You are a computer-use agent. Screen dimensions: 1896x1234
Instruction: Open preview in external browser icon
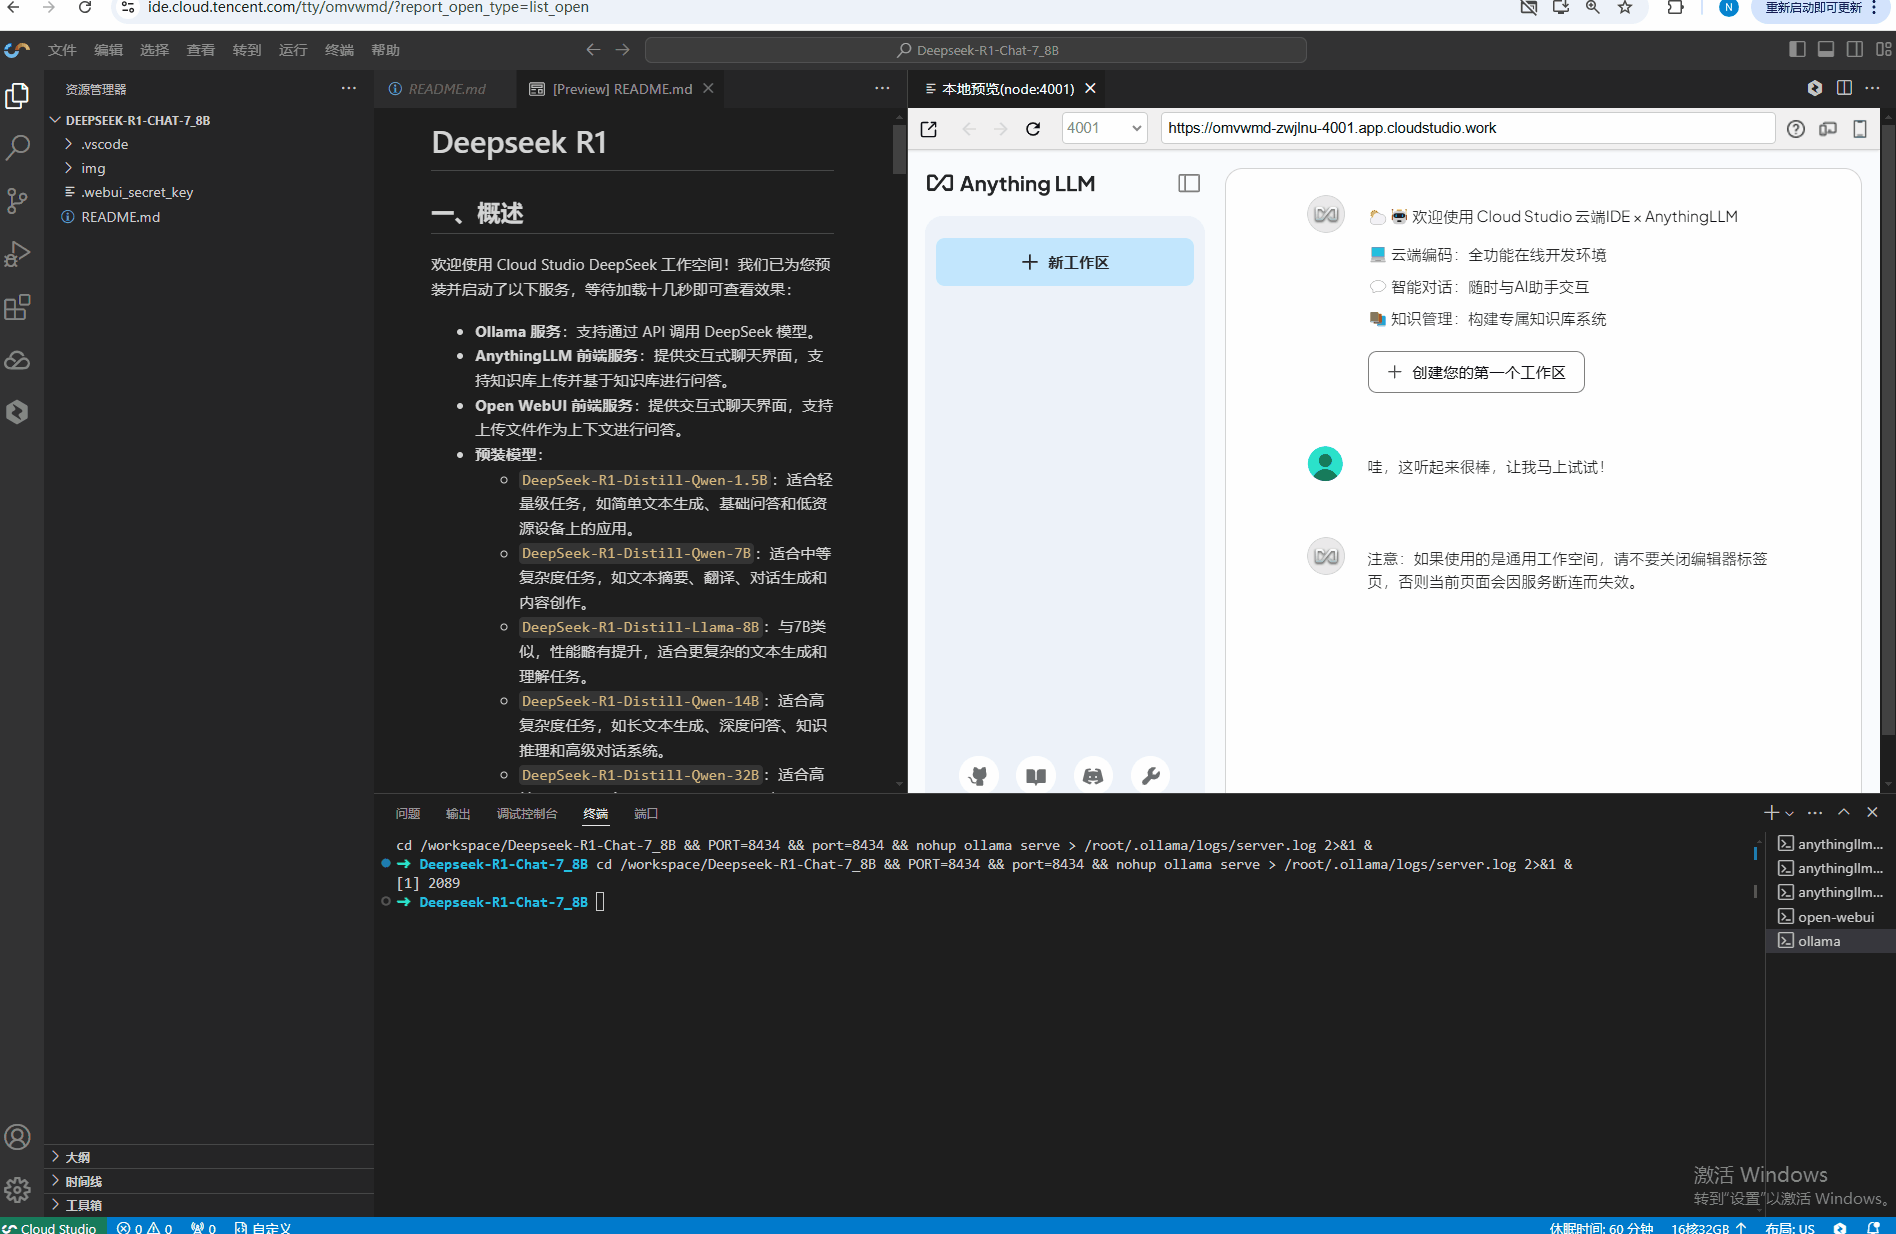click(929, 129)
